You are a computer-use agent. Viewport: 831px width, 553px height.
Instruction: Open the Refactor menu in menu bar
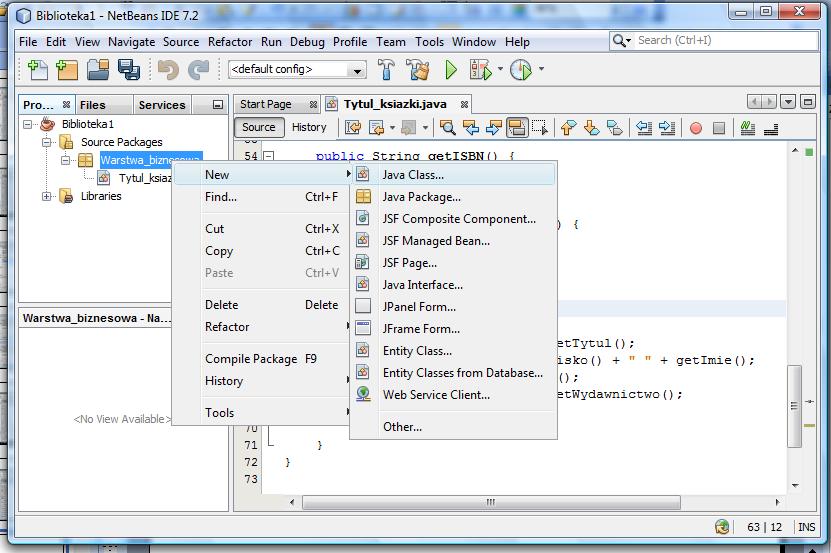230,42
